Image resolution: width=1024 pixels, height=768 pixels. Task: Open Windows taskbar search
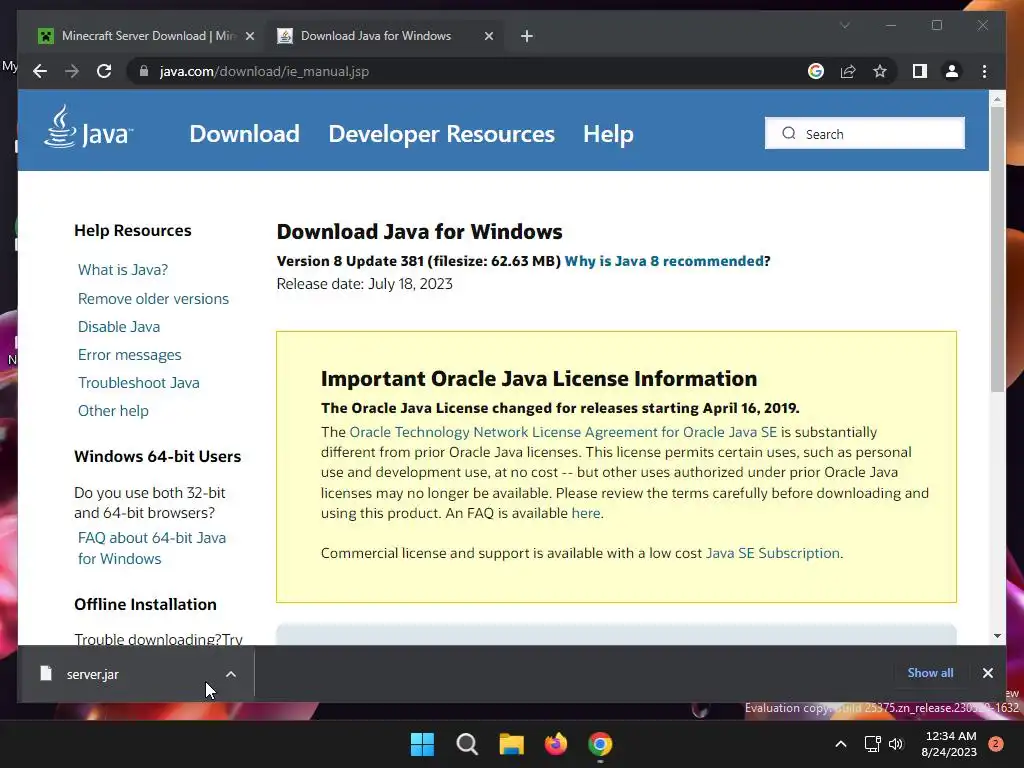point(467,744)
